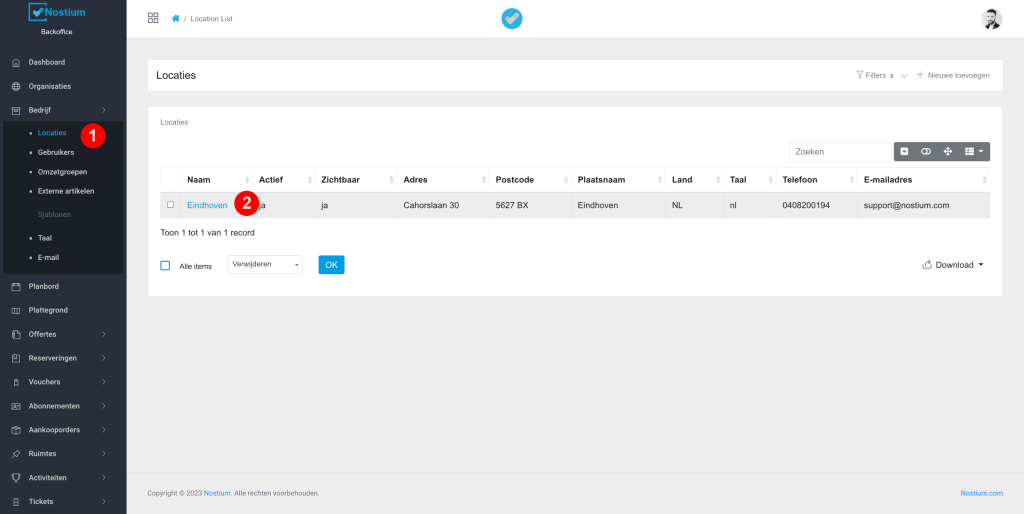Click the home icon in breadcrumb
The image size is (1024, 514).
pyautogui.click(x=176, y=19)
